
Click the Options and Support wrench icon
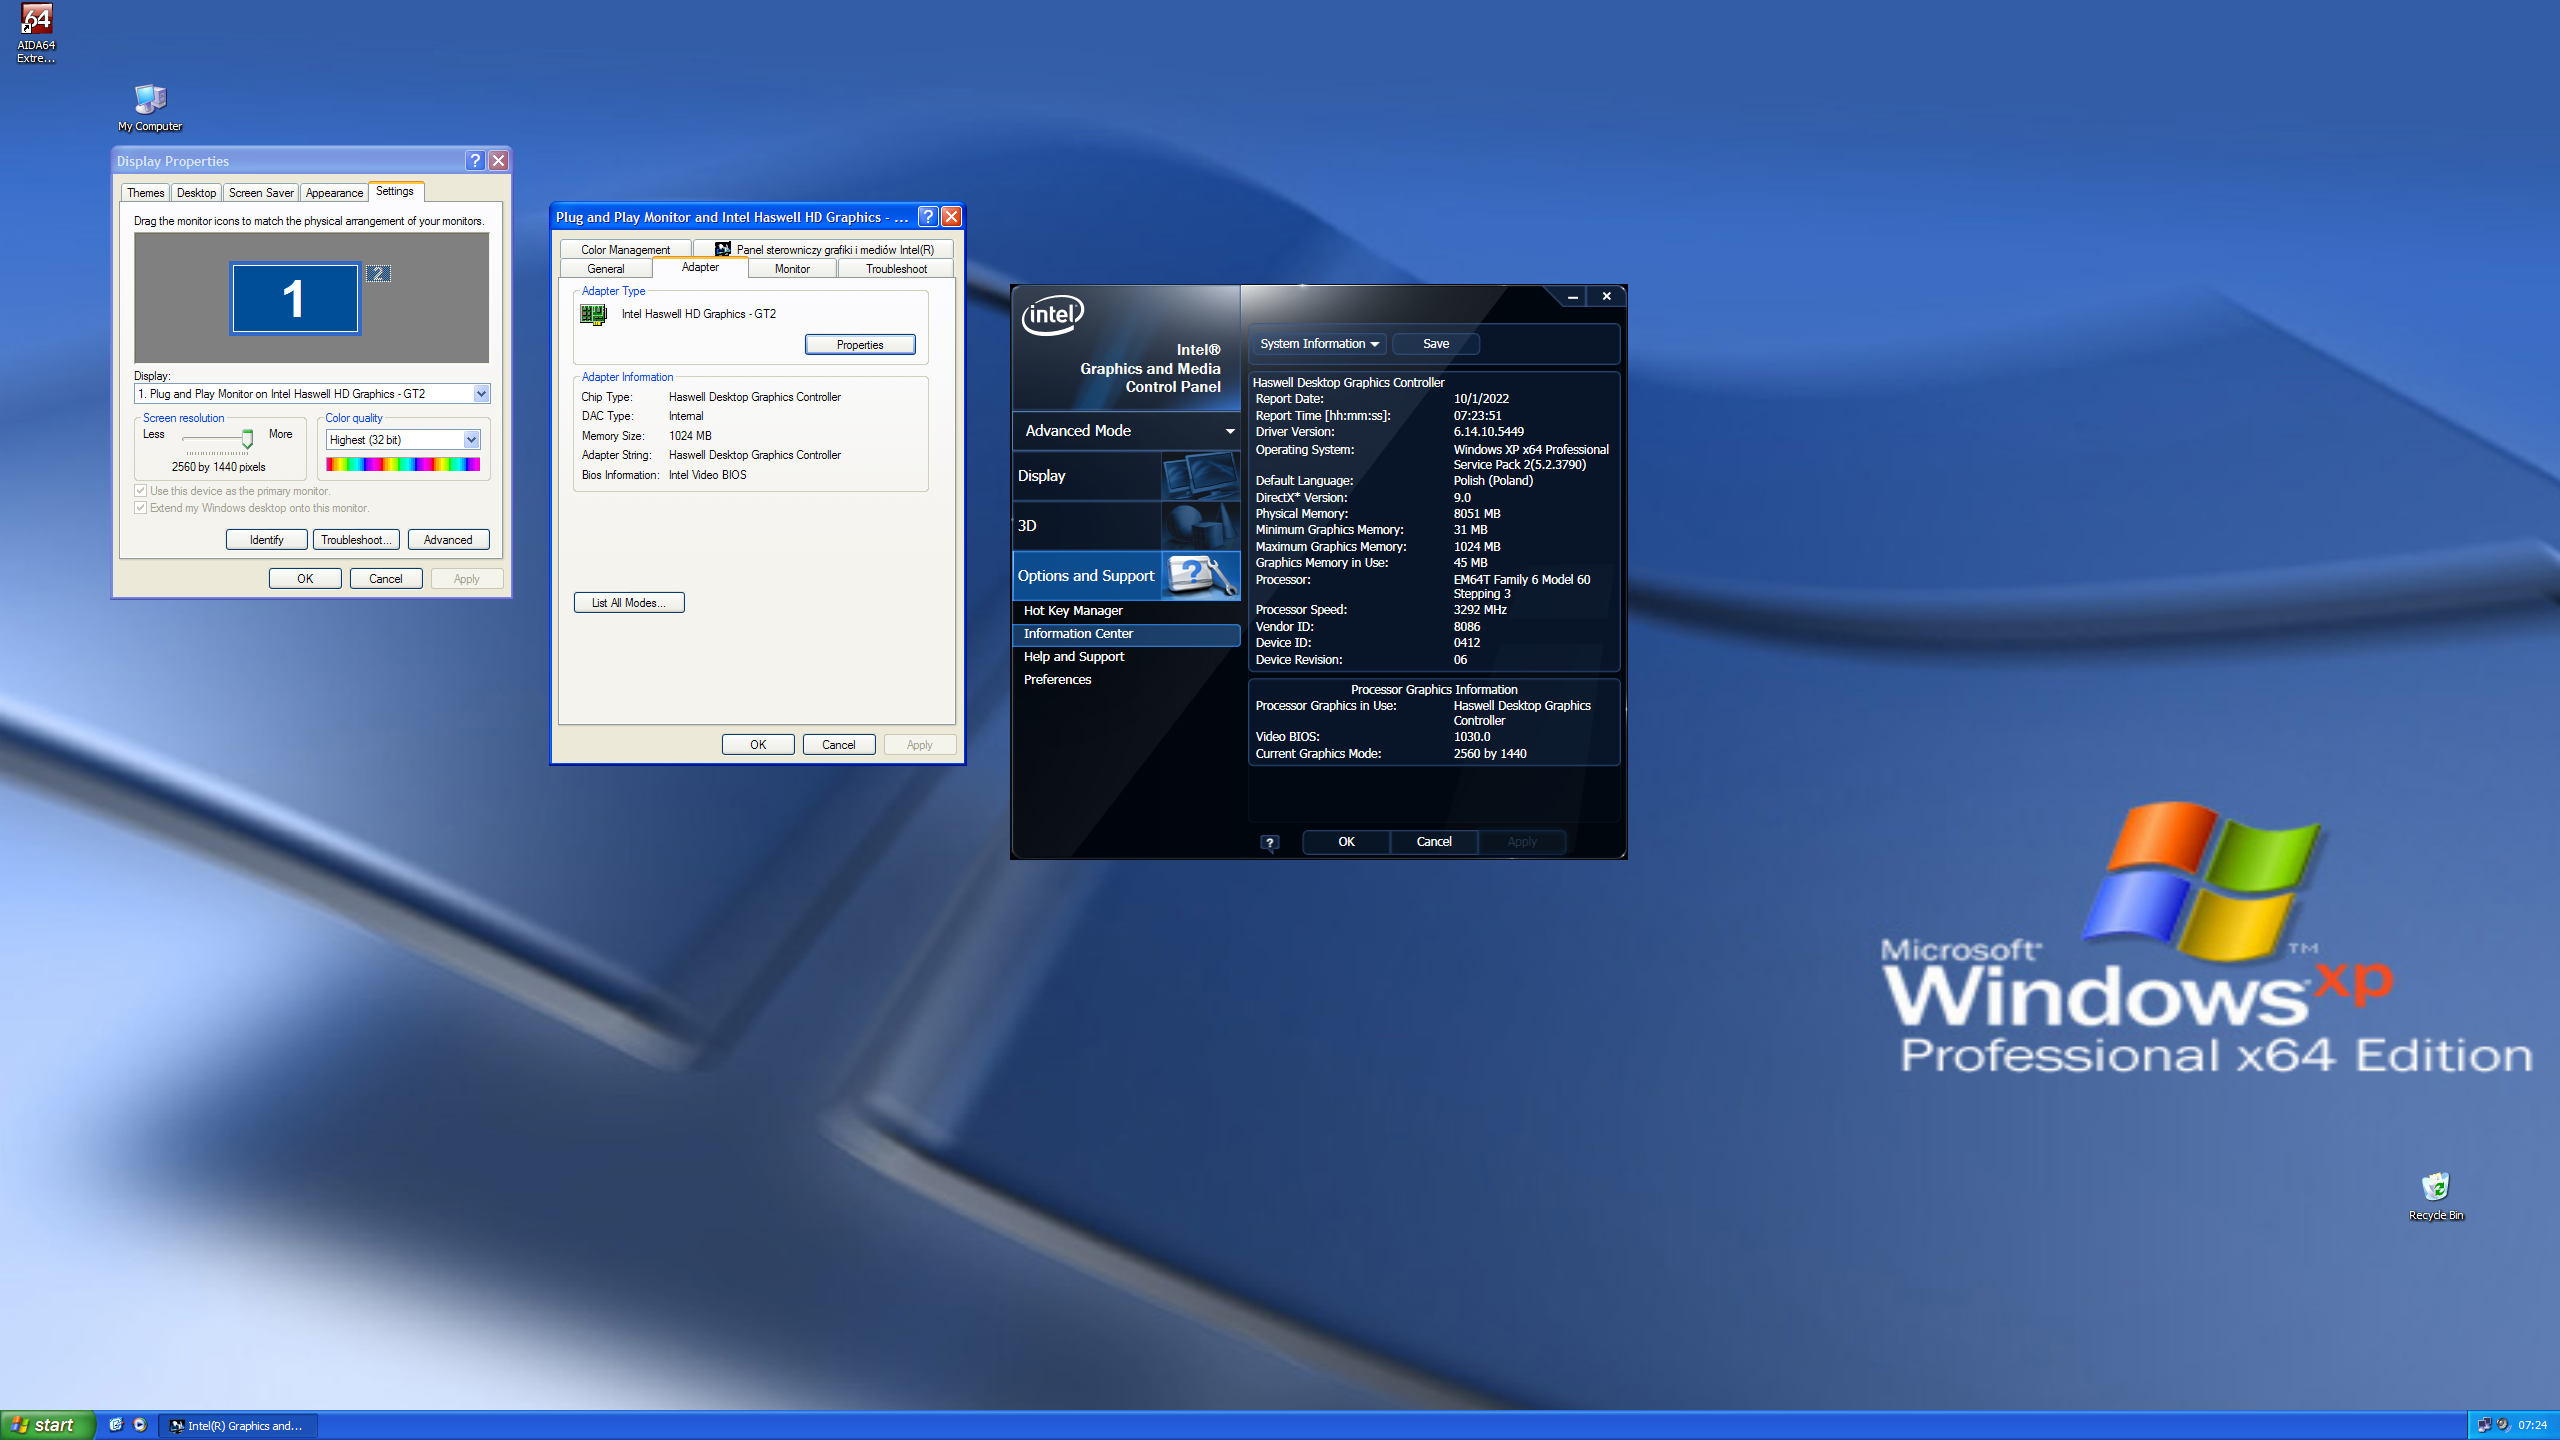(1200, 576)
